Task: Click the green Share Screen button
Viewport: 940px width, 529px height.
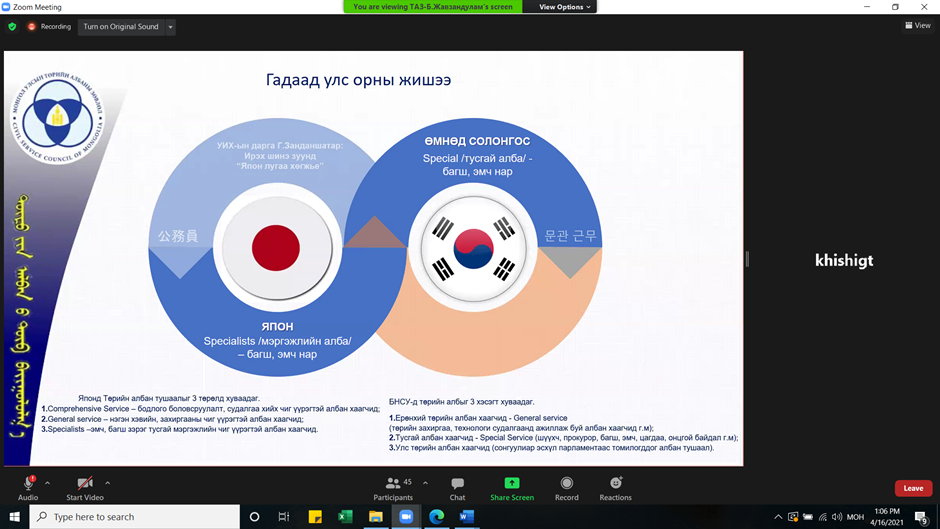Action: click(512, 488)
